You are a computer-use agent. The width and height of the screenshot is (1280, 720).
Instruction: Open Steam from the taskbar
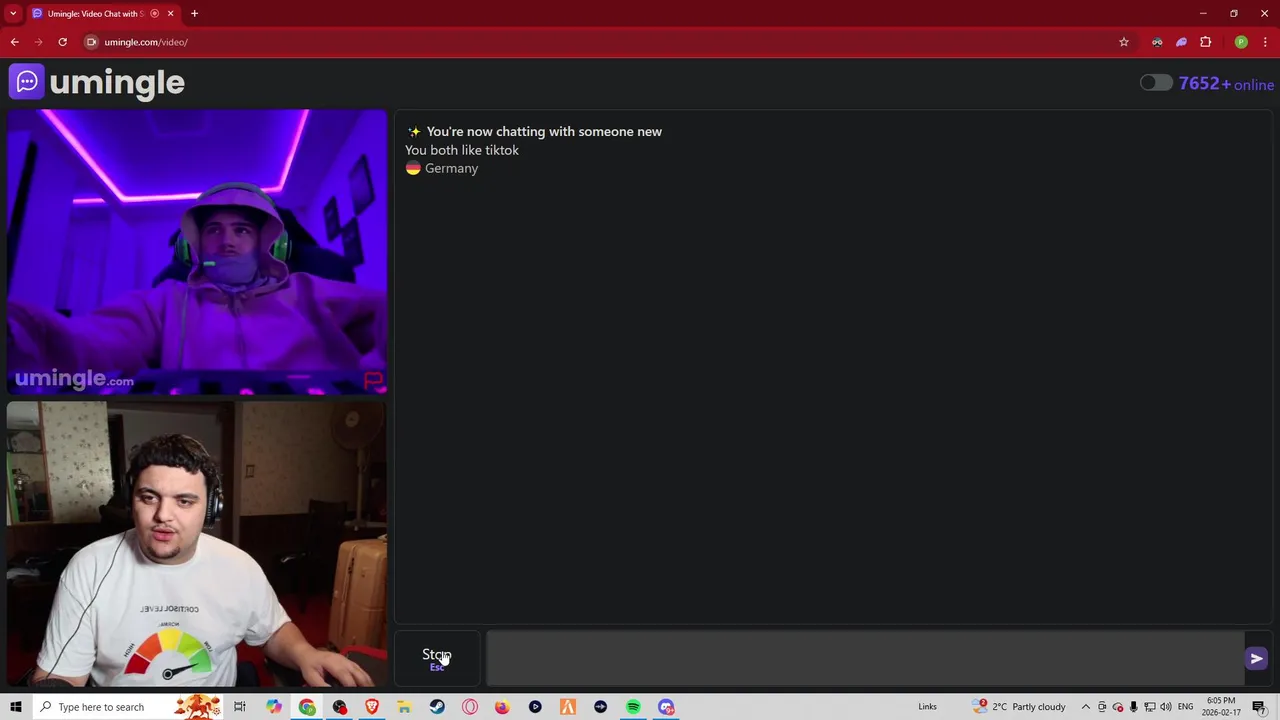click(x=437, y=707)
